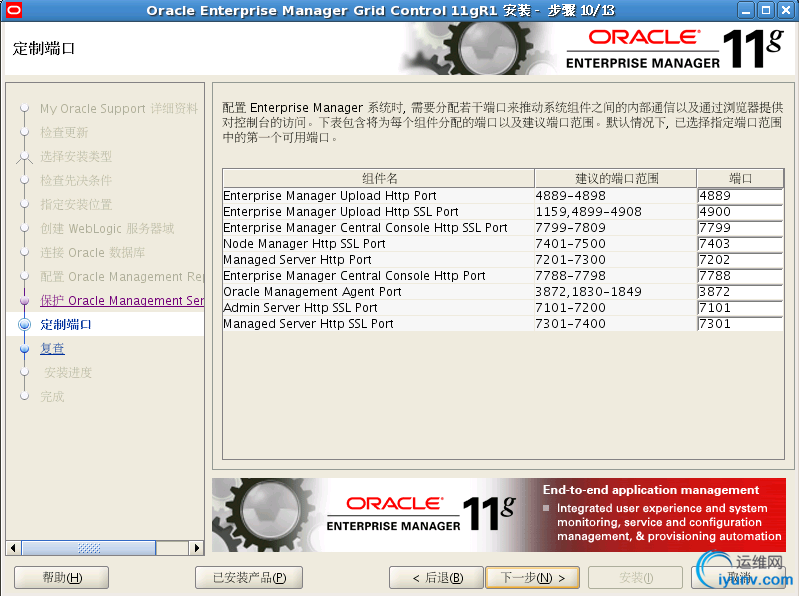Click 完成 step in sidebar
The image size is (799, 596).
pyautogui.click(x=52, y=396)
